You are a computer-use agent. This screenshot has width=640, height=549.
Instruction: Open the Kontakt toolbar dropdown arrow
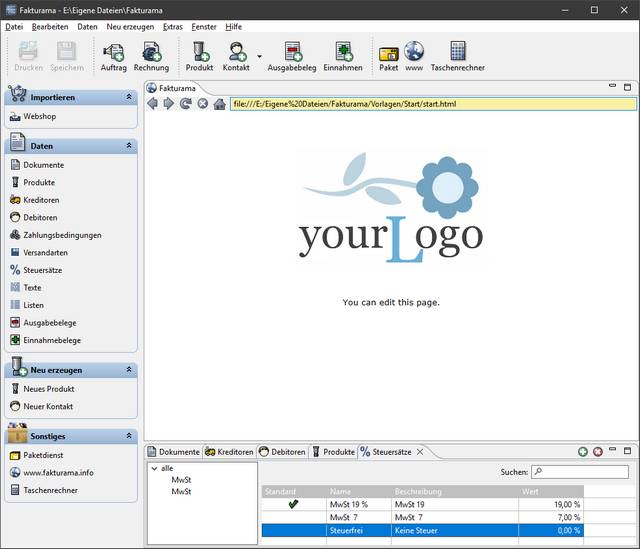point(260,56)
